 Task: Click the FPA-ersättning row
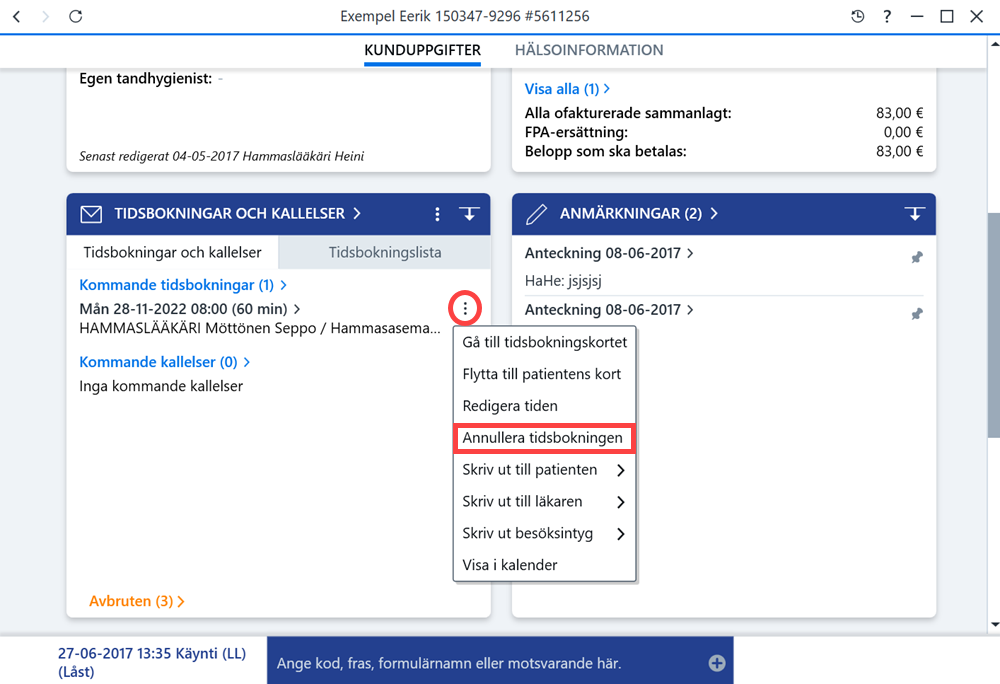click(724, 133)
